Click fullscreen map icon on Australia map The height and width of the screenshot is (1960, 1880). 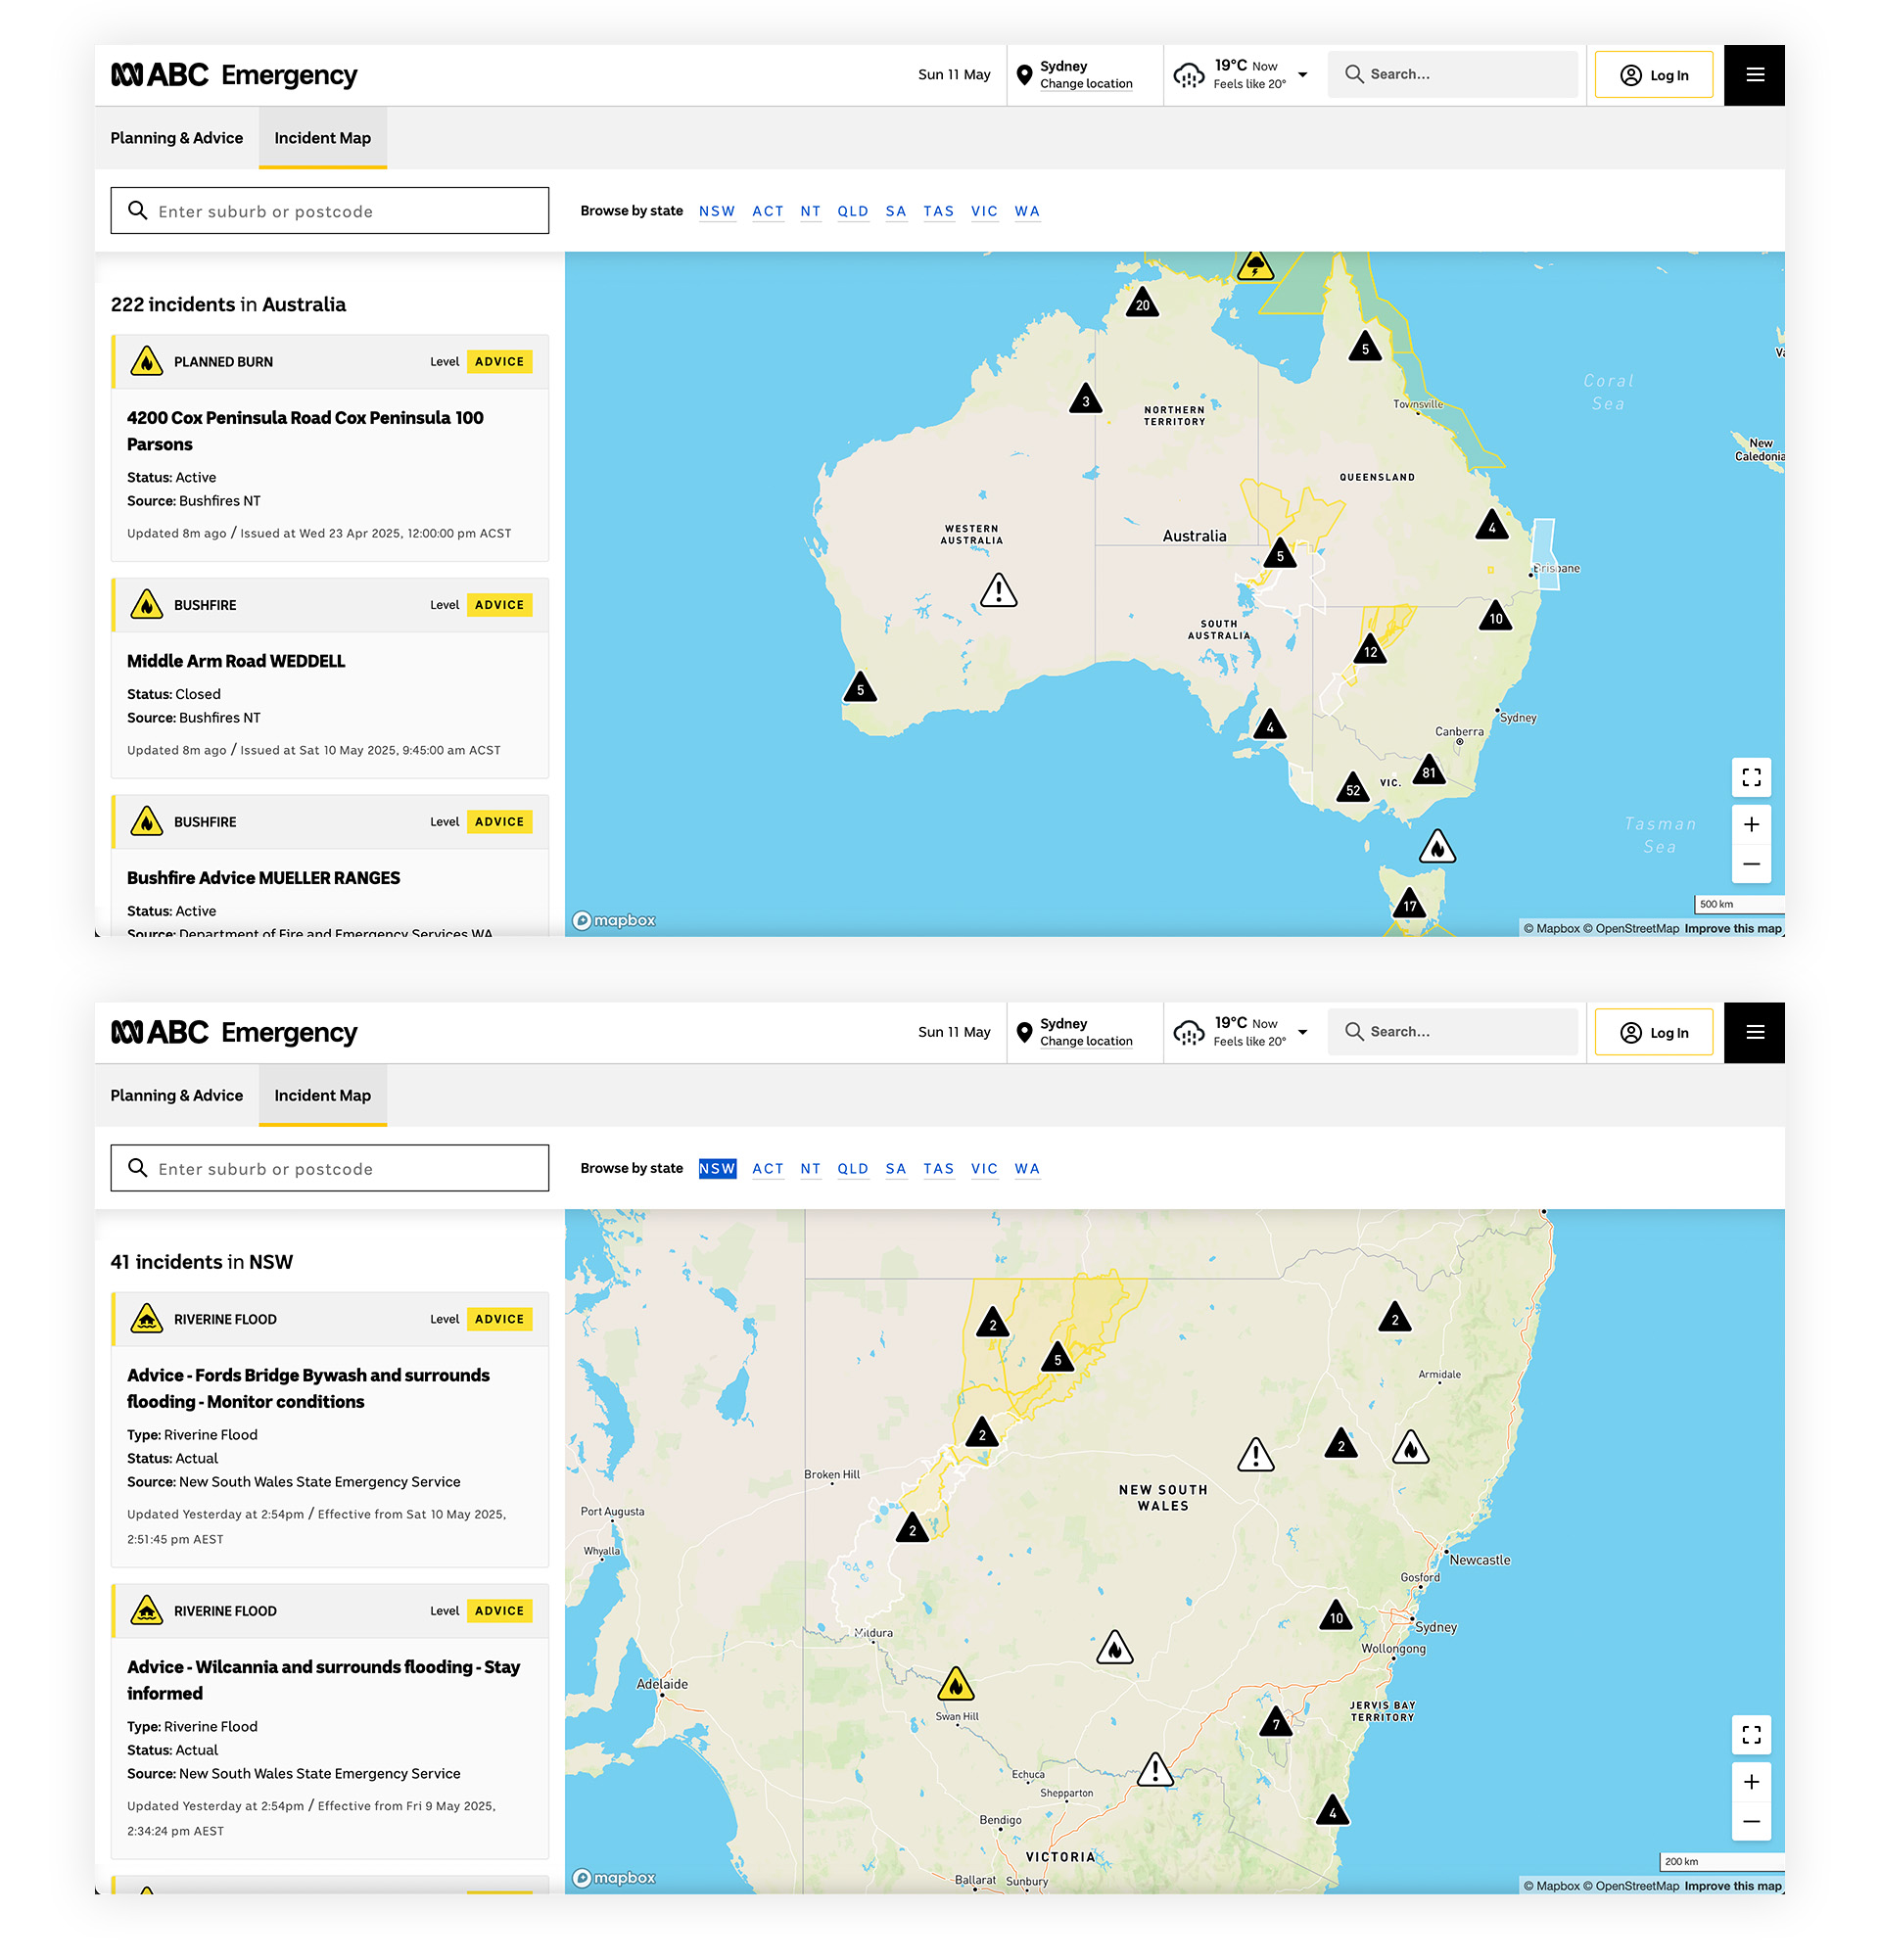[1750, 777]
